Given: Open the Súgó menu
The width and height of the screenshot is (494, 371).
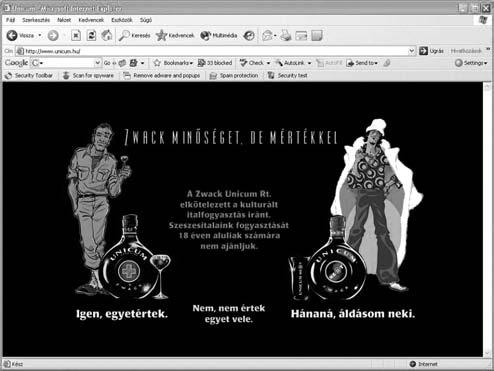Looking at the screenshot, I should 146,20.
